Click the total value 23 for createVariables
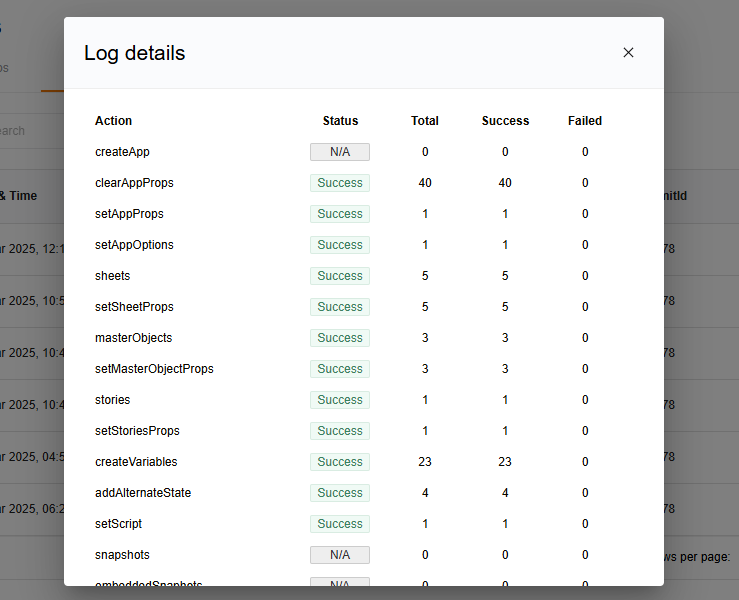The image size is (739, 600). 425,462
